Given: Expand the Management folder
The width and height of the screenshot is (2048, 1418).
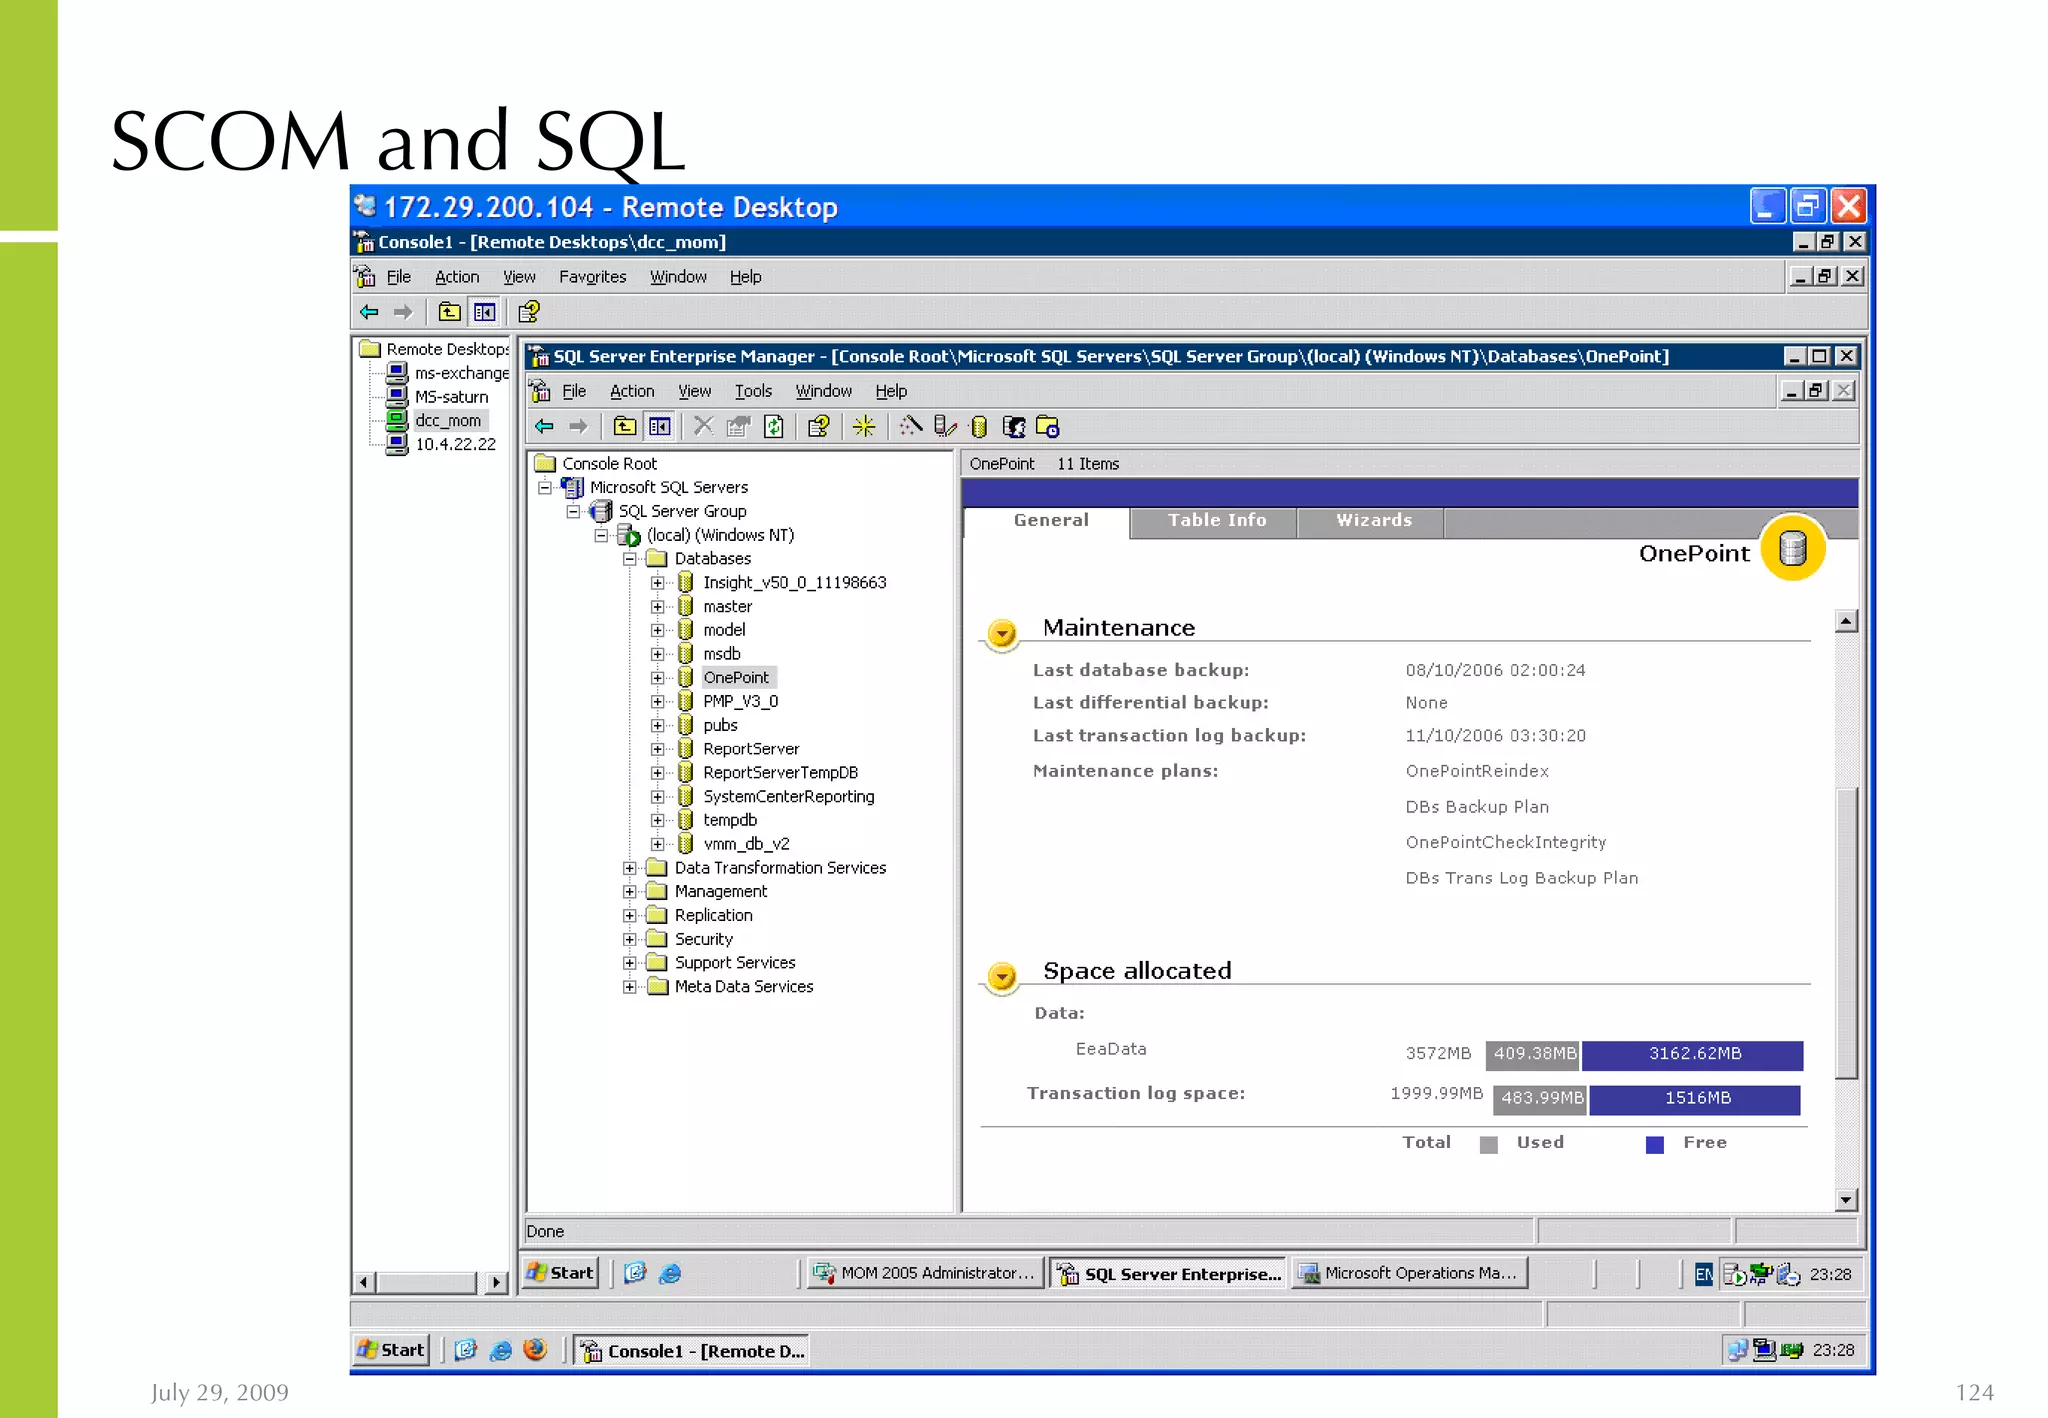Looking at the screenshot, I should 629,892.
